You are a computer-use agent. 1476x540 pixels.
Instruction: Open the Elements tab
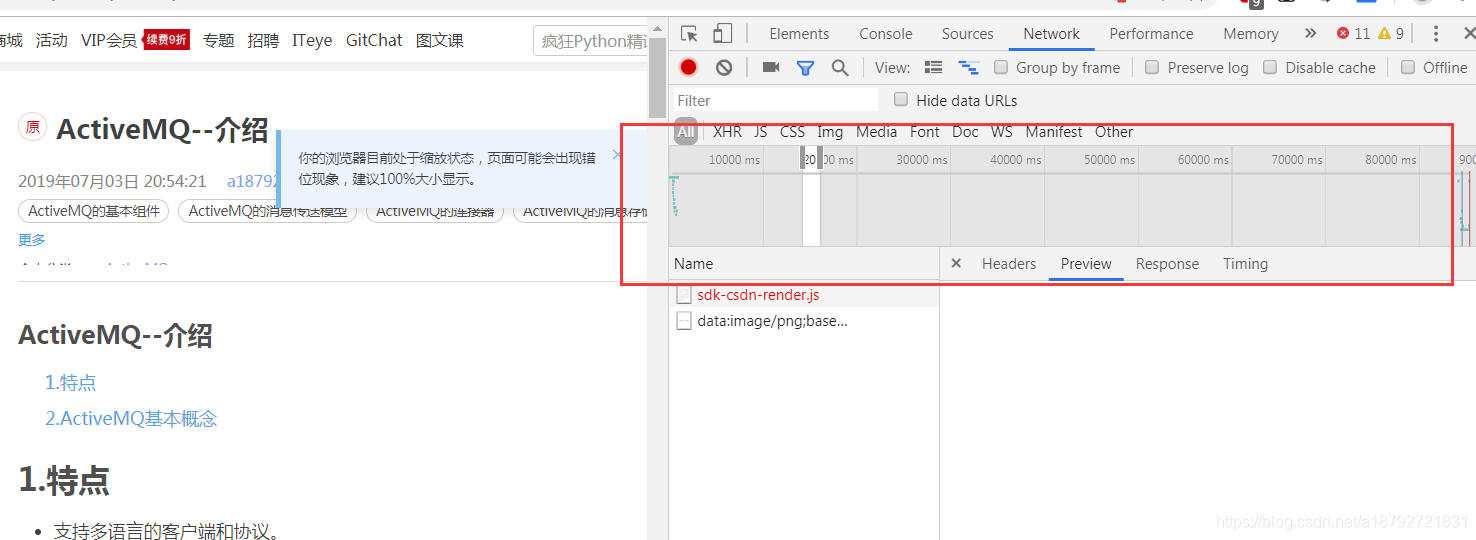coord(799,34)
